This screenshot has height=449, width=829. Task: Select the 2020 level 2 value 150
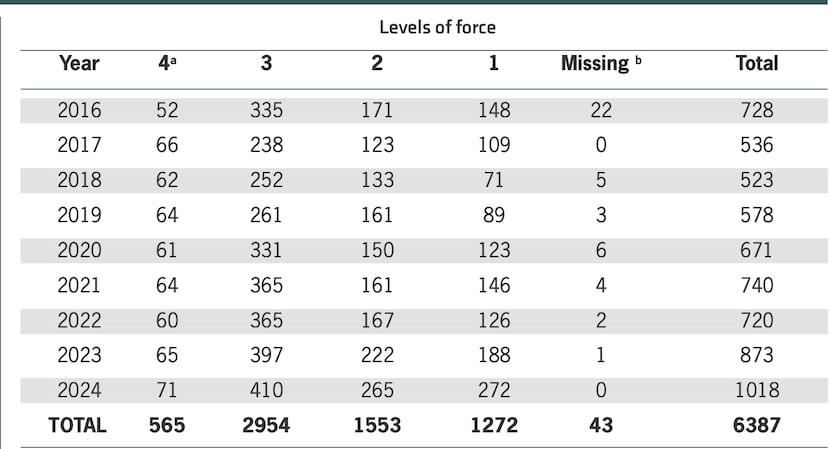[377, 250]
